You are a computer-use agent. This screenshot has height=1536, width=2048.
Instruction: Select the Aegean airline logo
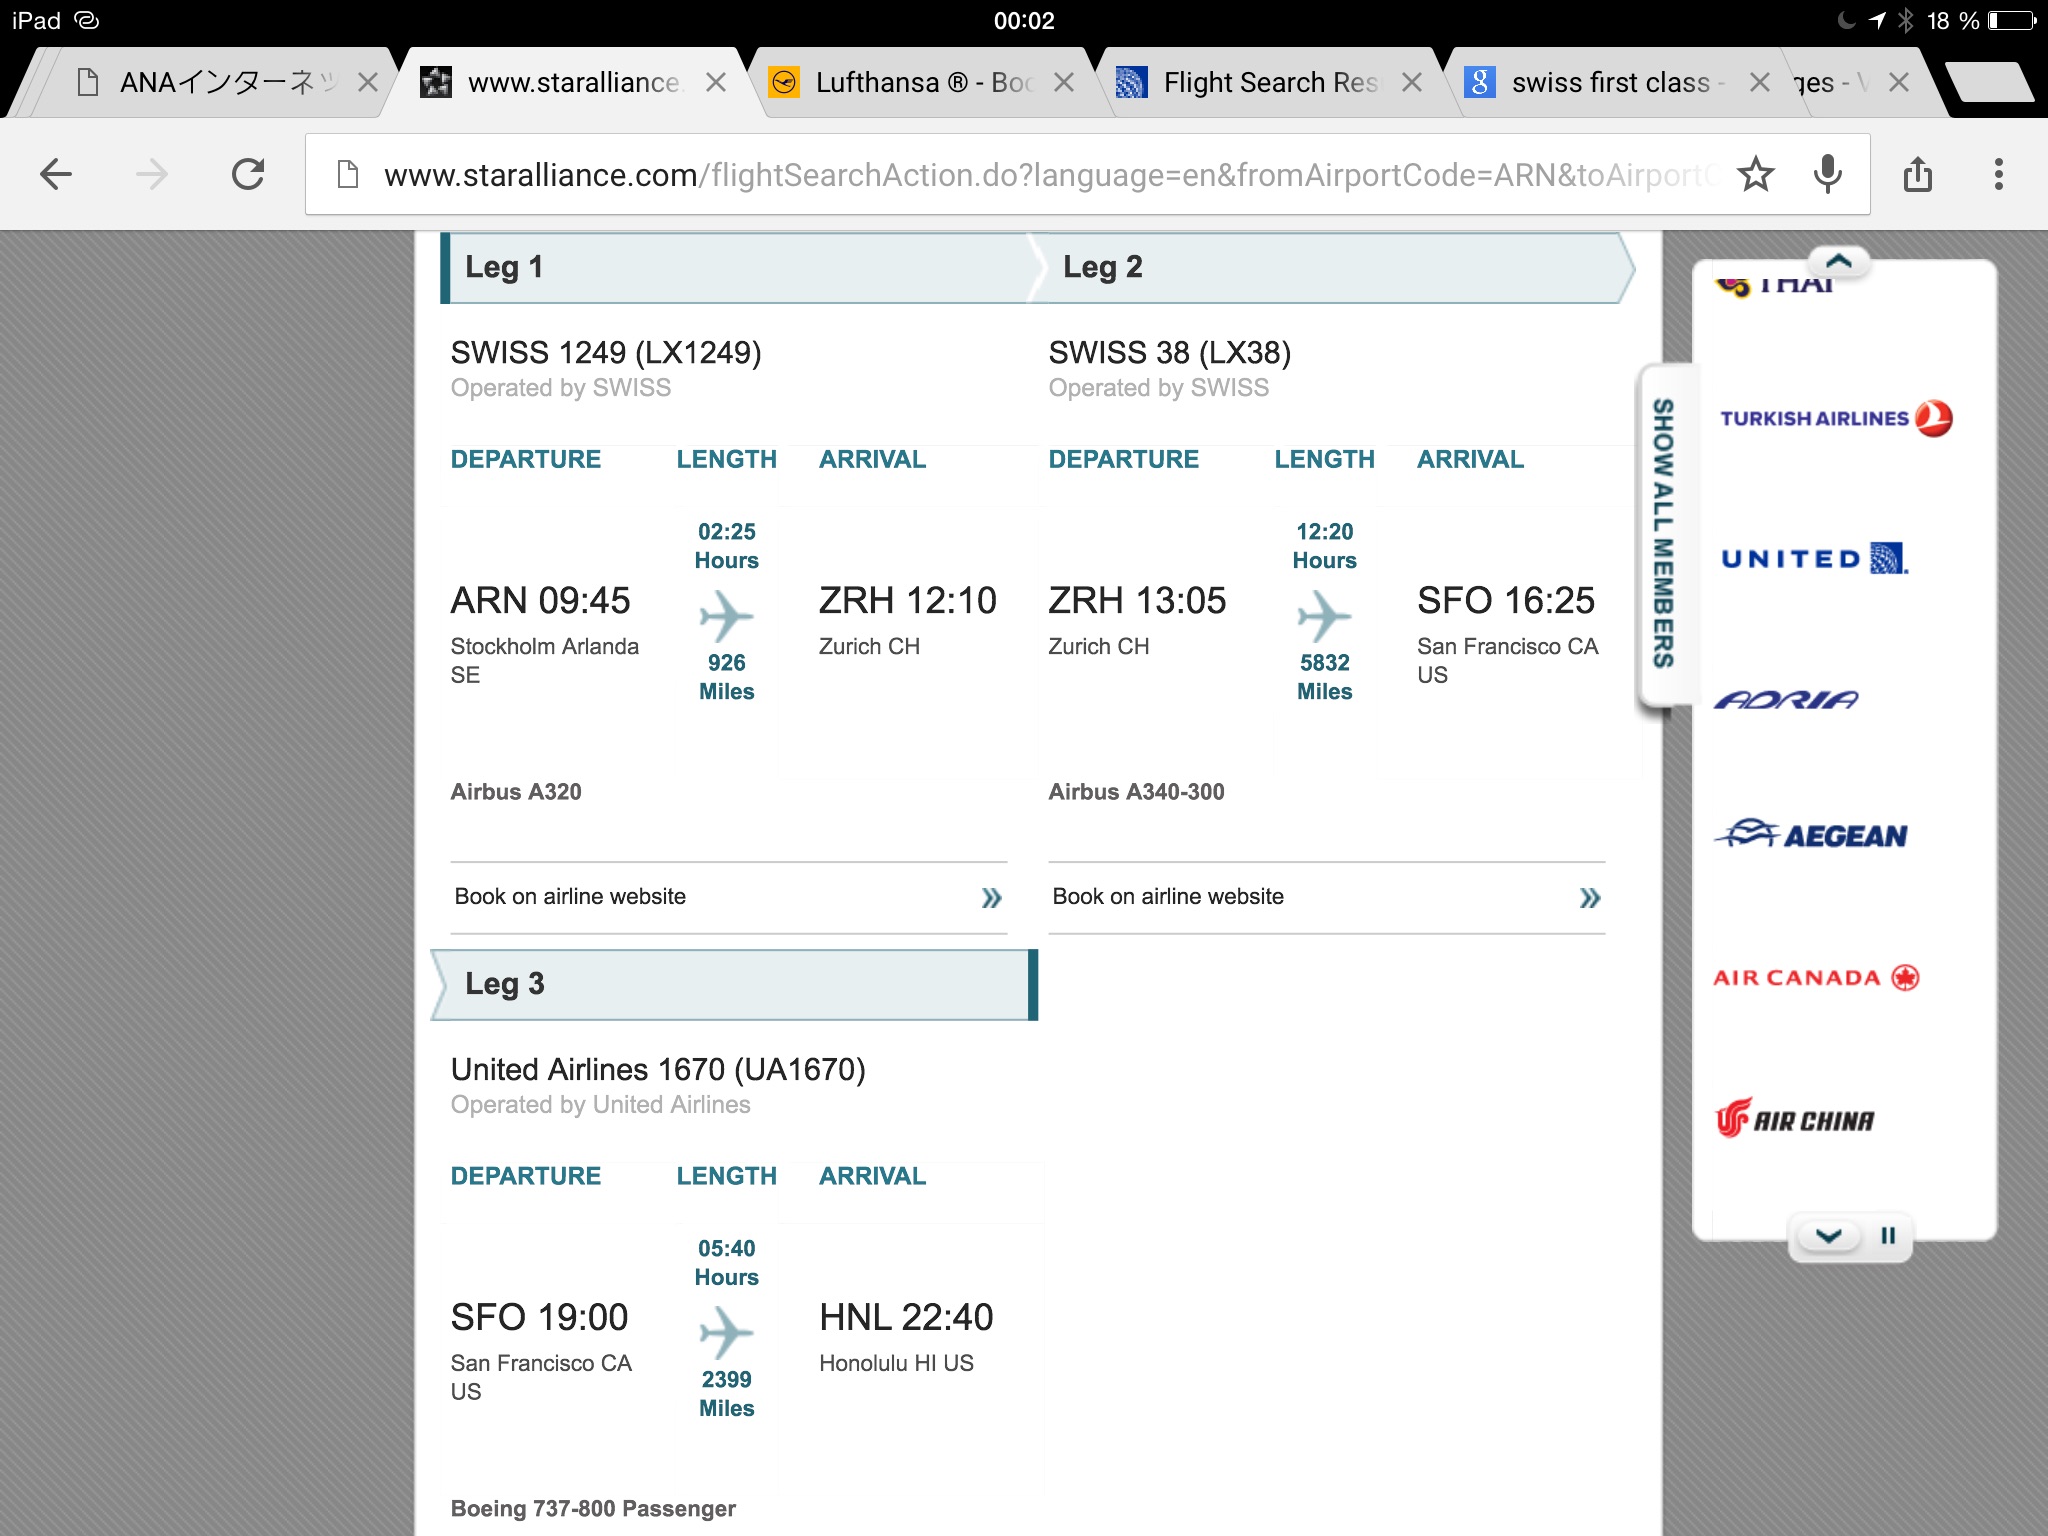(1812, 835)
